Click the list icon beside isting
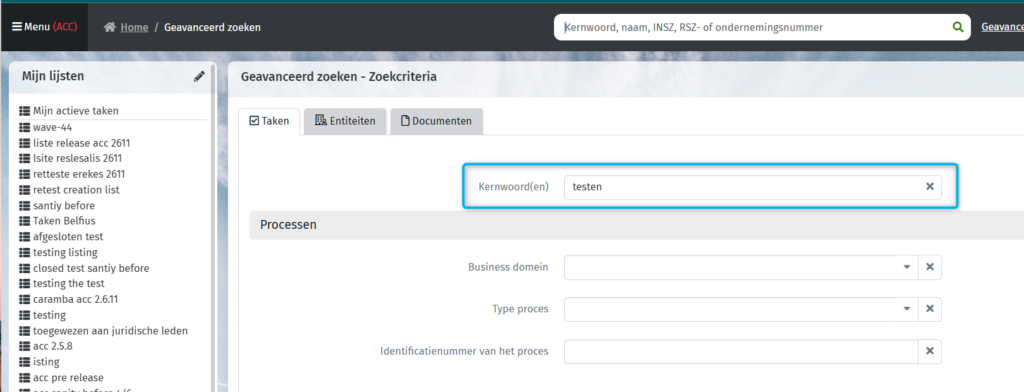The height and width of the screenshot is (392, 1024). click(25, 362)
